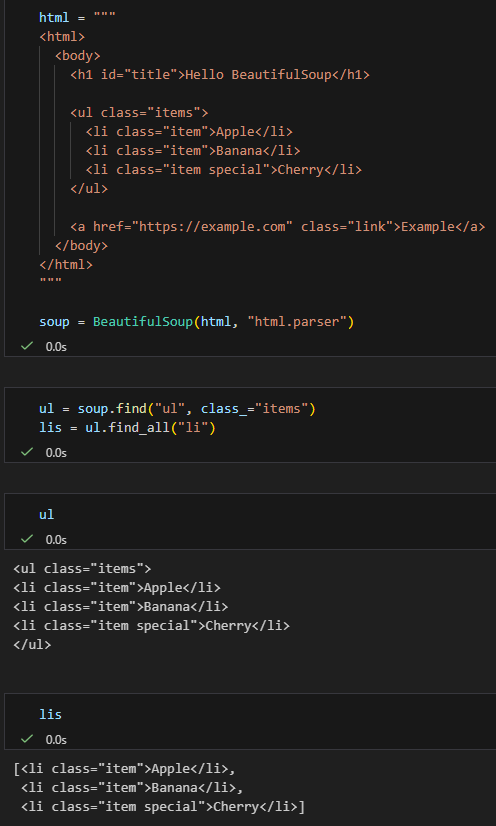Click the 'soup = BeautifulSoup(html, "html.parser")' line
The width and height of the screenshot is (496, 826).
pyautogui.click(x=196, y=321)
